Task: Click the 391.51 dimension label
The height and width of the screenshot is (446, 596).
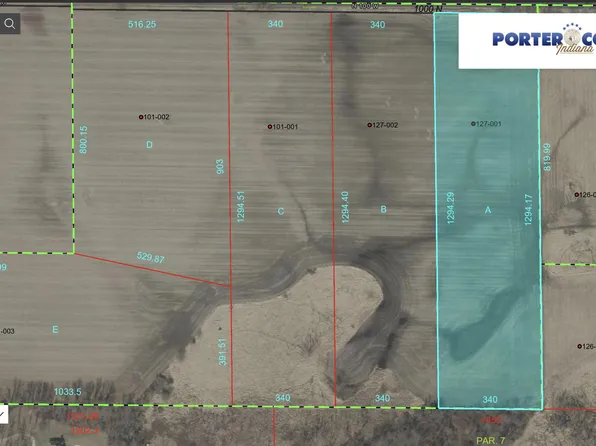Action: click(x=223, y=352)
